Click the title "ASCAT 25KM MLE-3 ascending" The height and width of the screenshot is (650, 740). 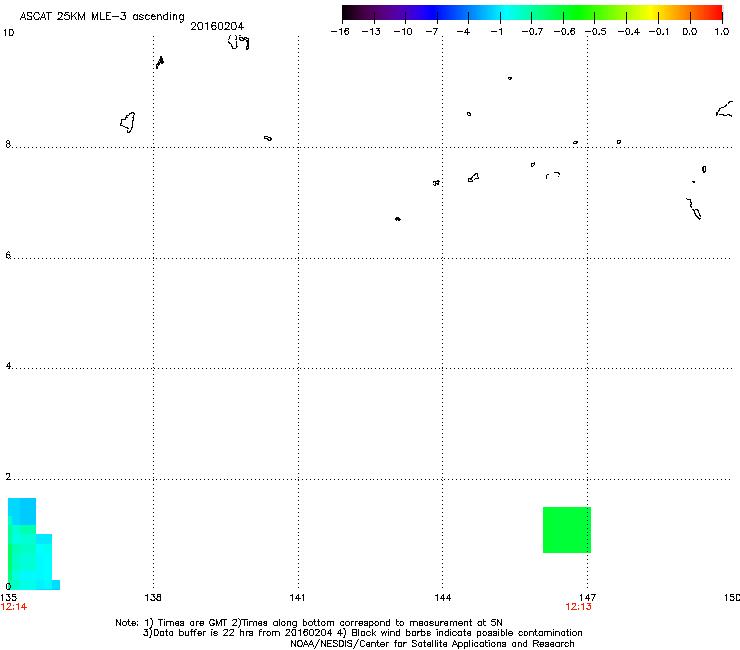102,17
